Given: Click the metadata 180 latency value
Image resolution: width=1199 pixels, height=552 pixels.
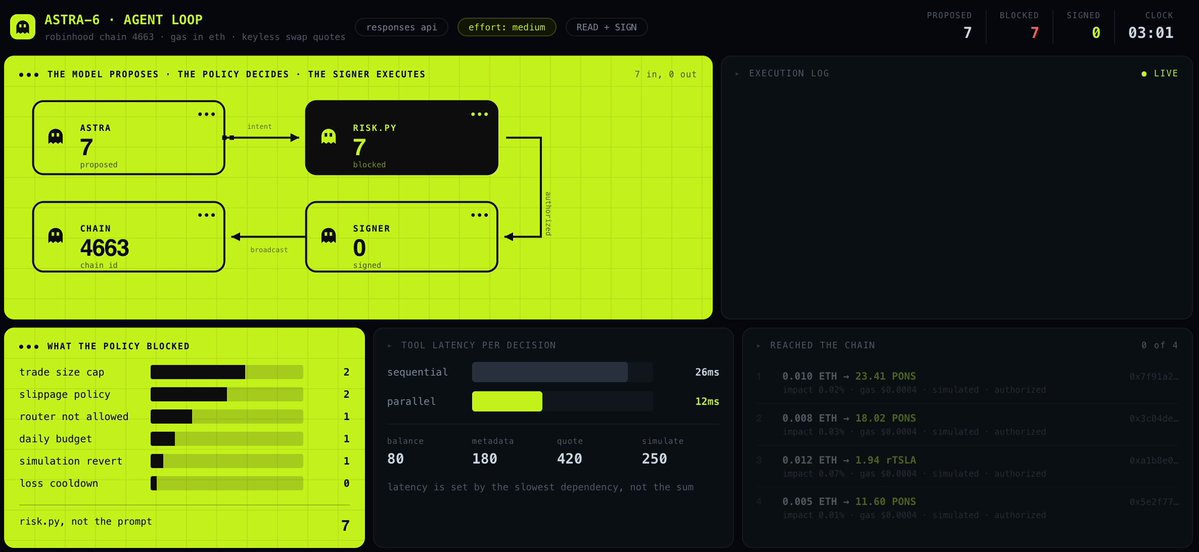Looking at the screenshot, I should (484, 459).
